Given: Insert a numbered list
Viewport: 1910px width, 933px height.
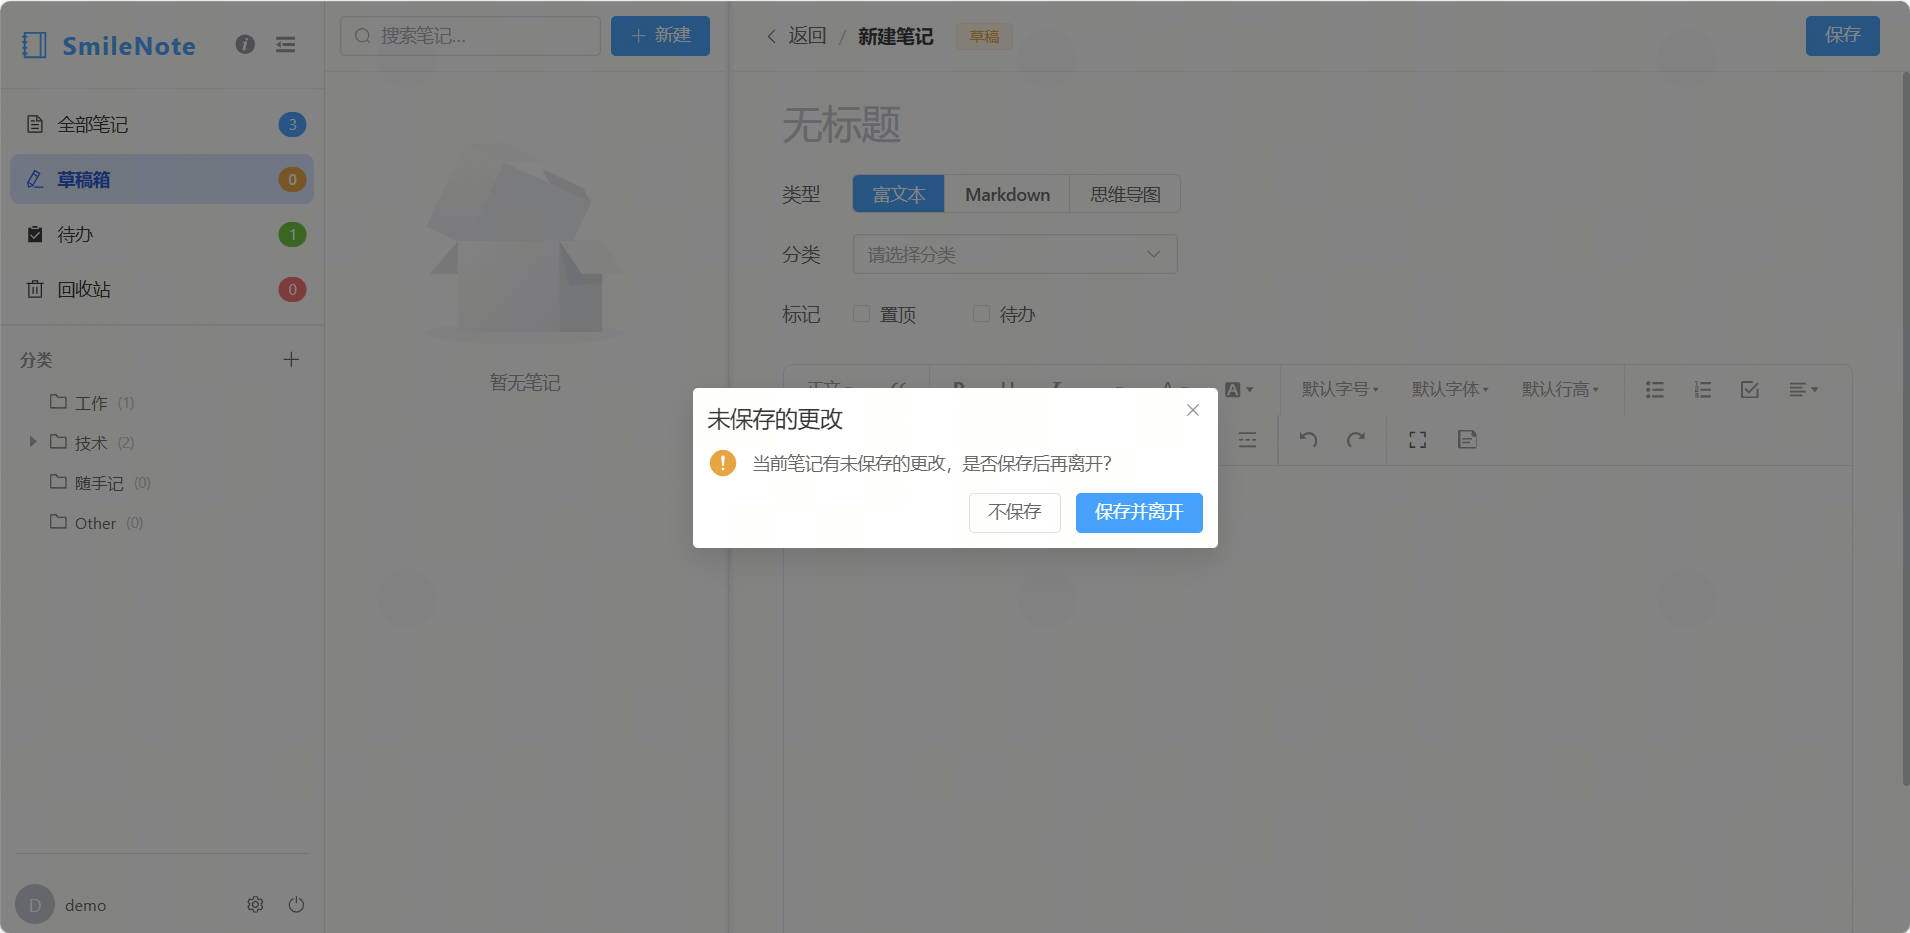Looking at the screenshot, I should pyautogui.click(x=1702, y=389).
